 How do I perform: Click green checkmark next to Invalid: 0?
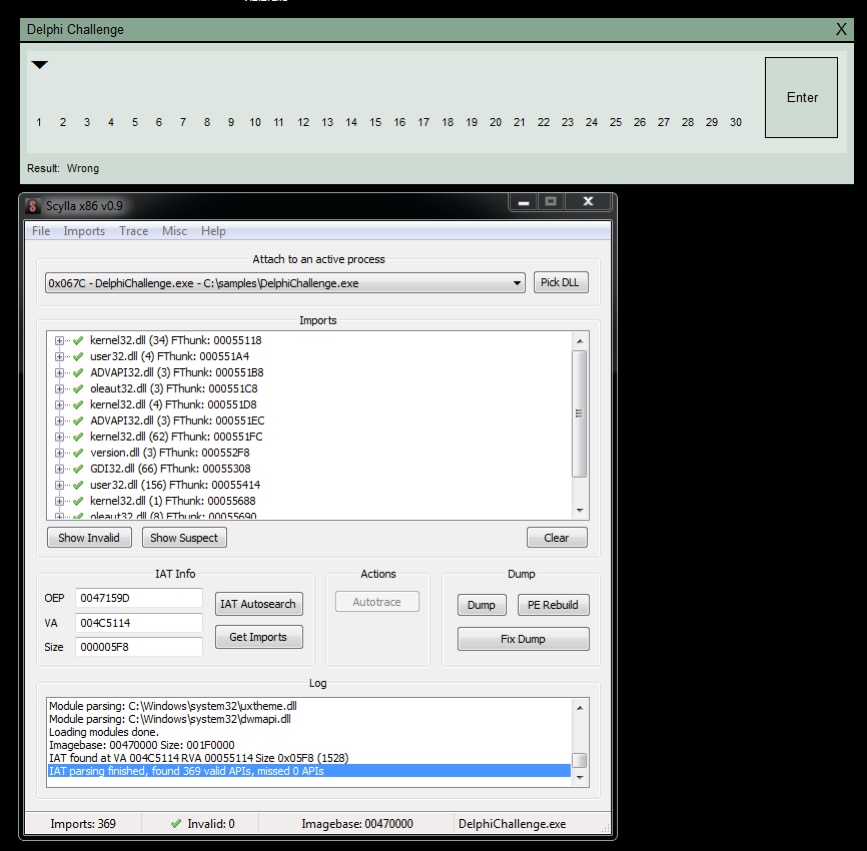click(176, 823)
